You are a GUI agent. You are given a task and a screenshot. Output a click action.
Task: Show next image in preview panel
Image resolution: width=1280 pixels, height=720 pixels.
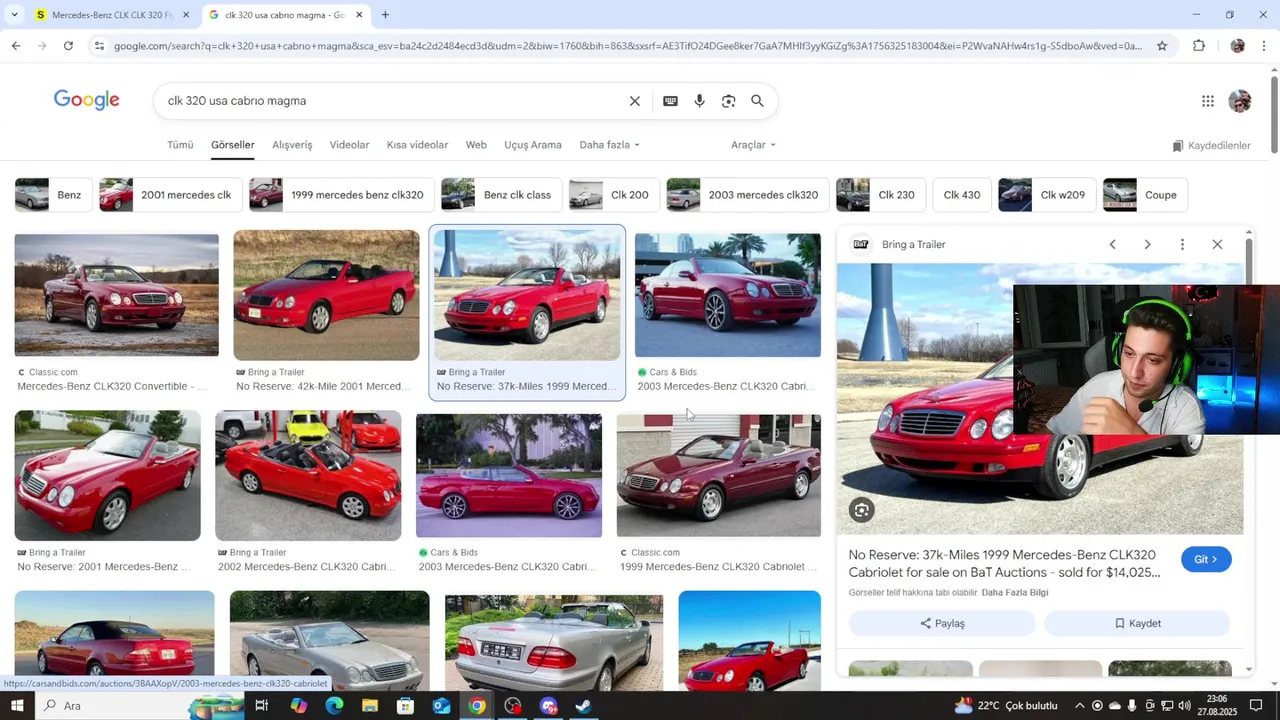(x=1147, y=244)
